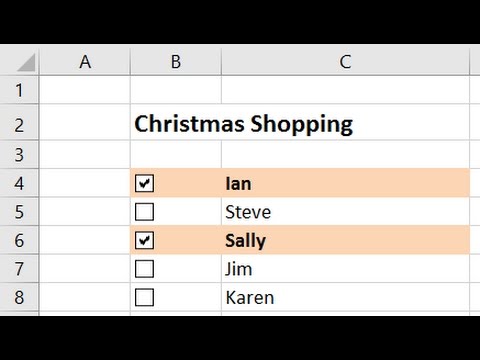Tick the checkbox beside Steve
480x360 pixels.
click(144, 212)
